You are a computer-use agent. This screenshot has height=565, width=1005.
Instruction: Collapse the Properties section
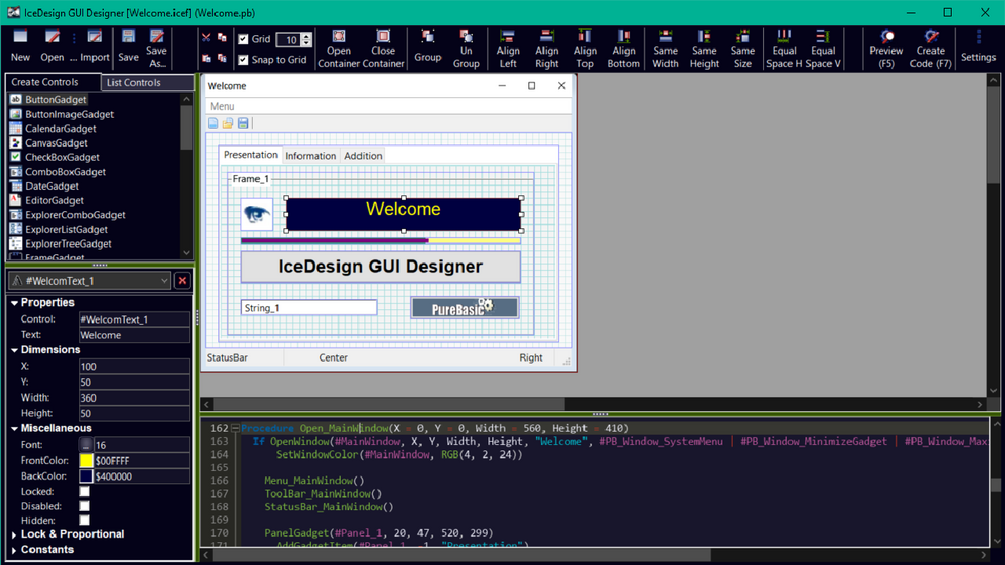14,303
